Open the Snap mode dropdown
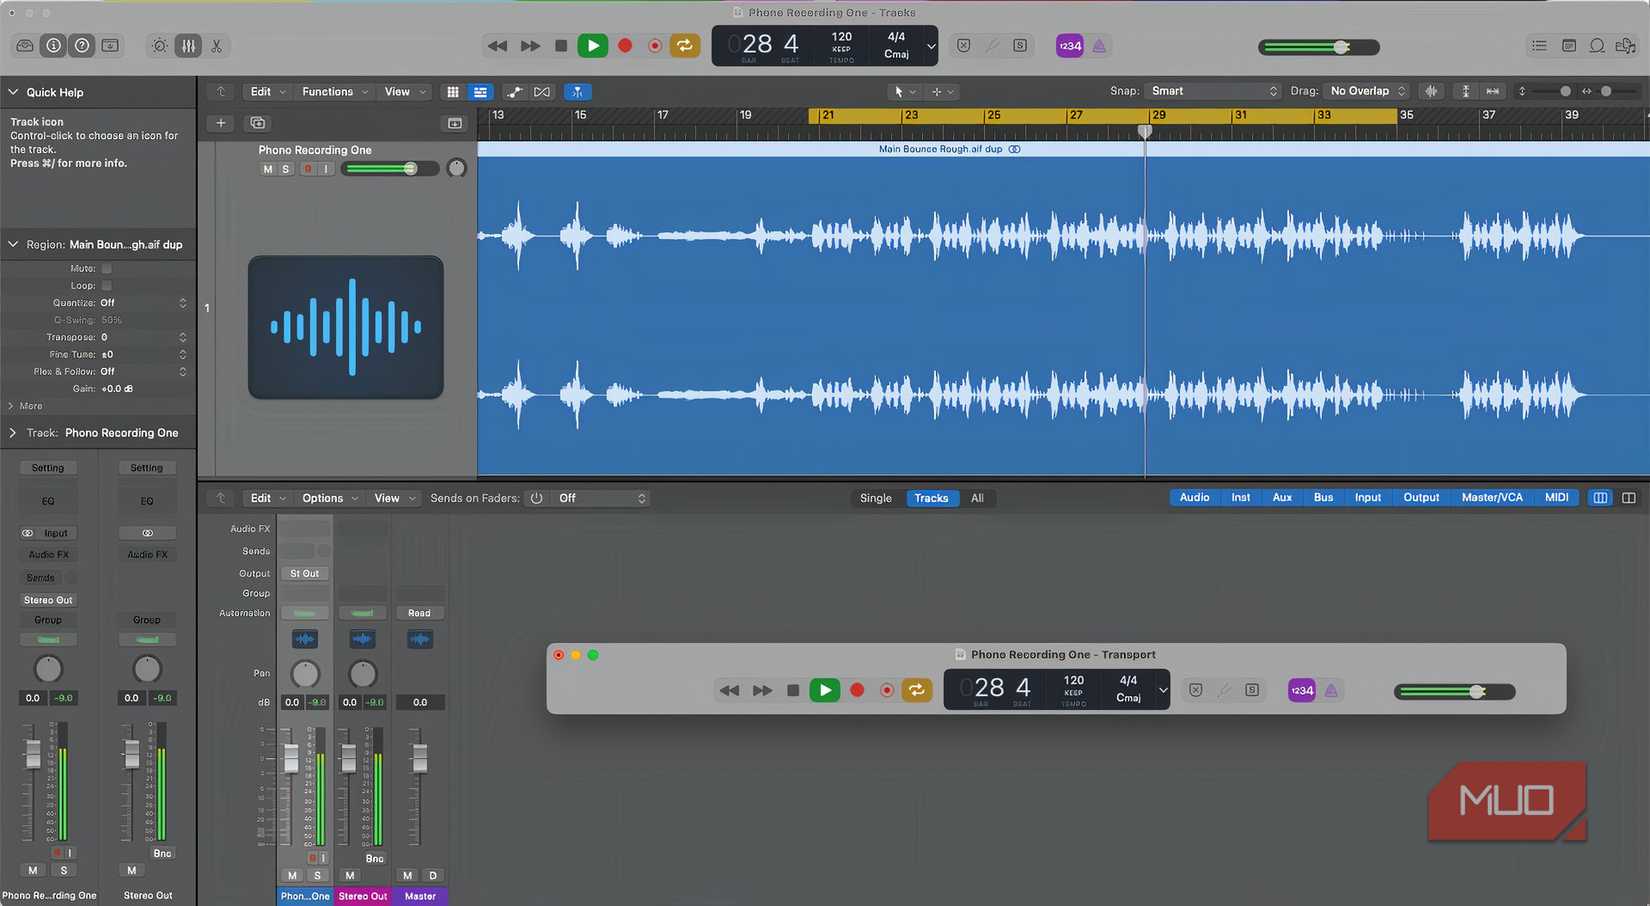 point(1213,90)
